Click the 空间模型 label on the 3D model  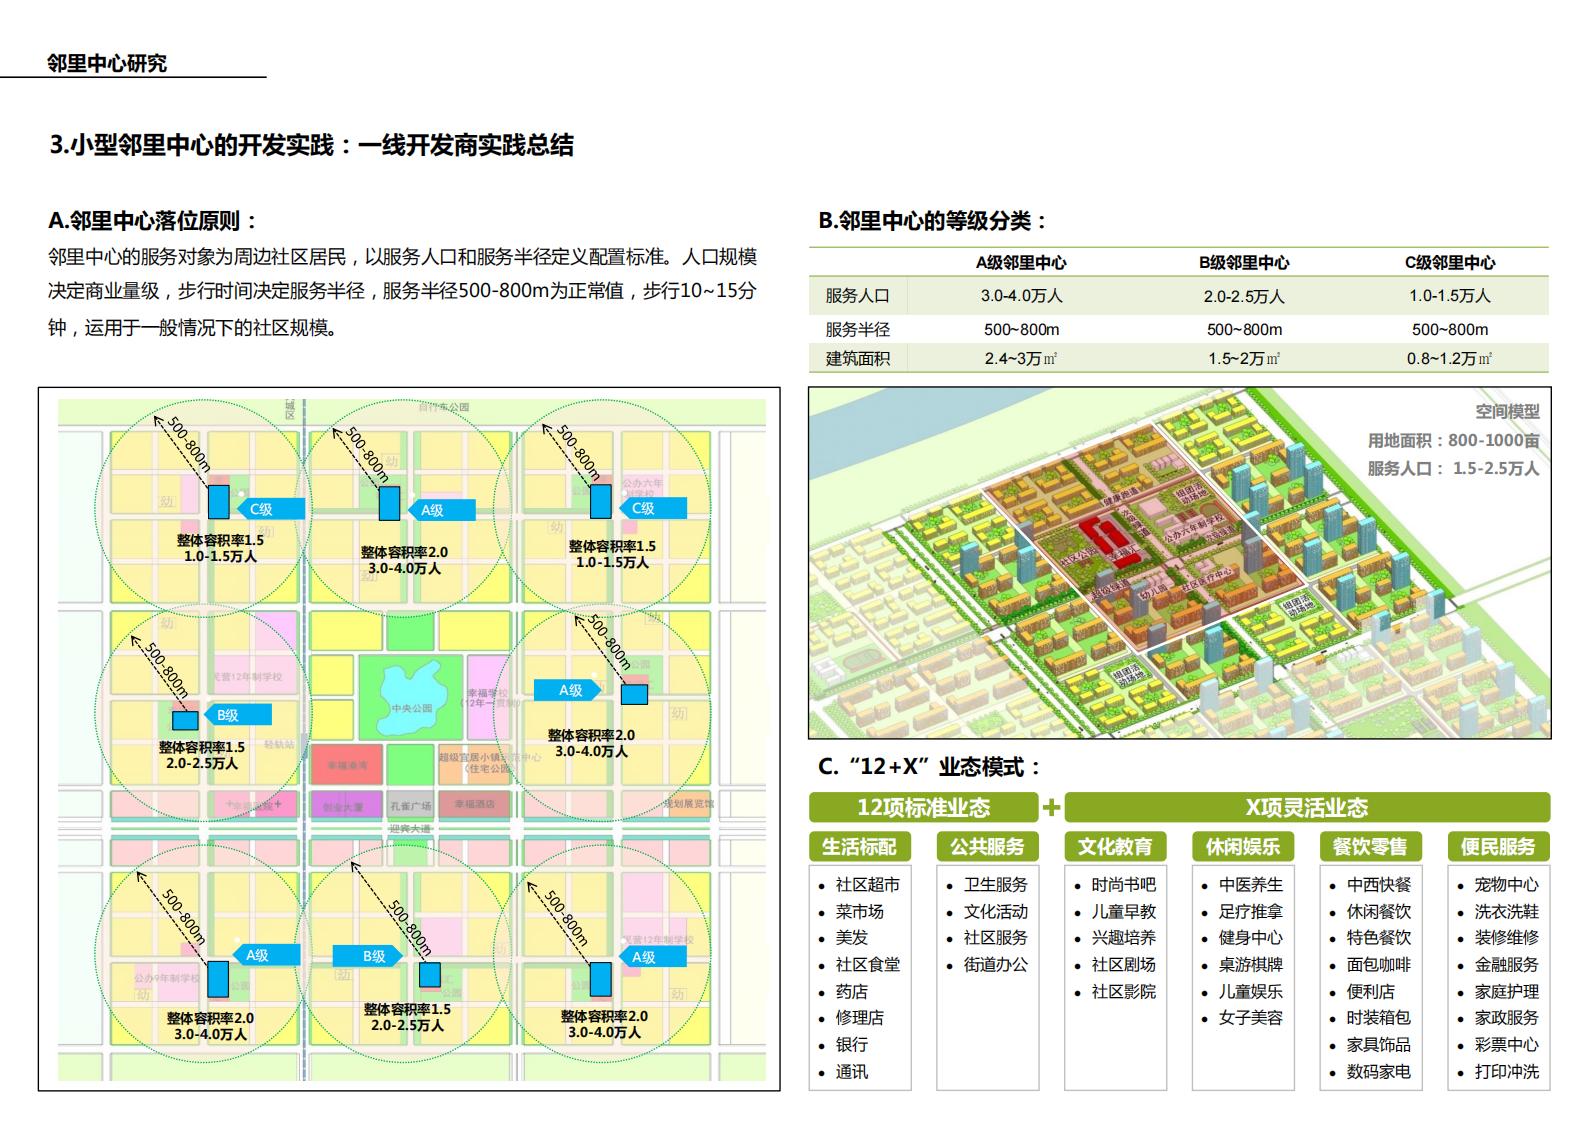click(1507, 411)
